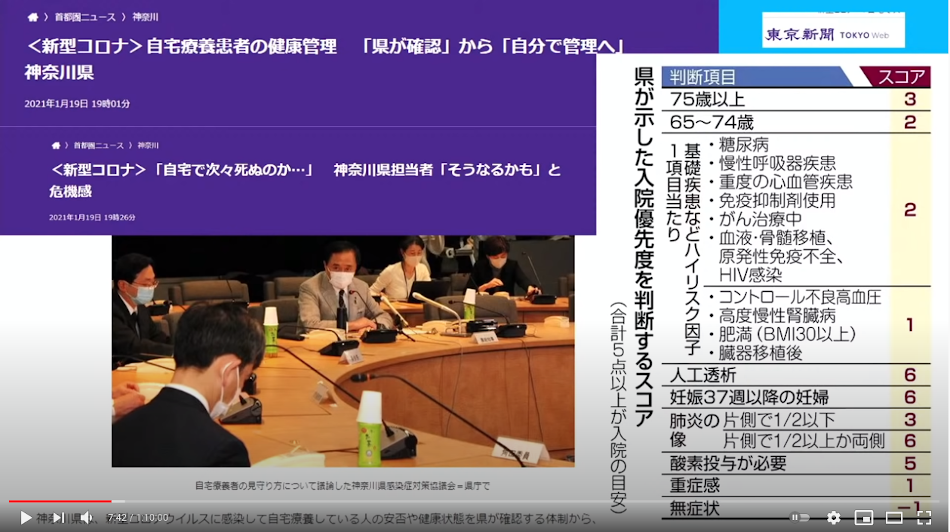Click the がん治療中 list item
The width and height of the screenshot is (950, 532).
pyautogui.click(x=755, y=219)
